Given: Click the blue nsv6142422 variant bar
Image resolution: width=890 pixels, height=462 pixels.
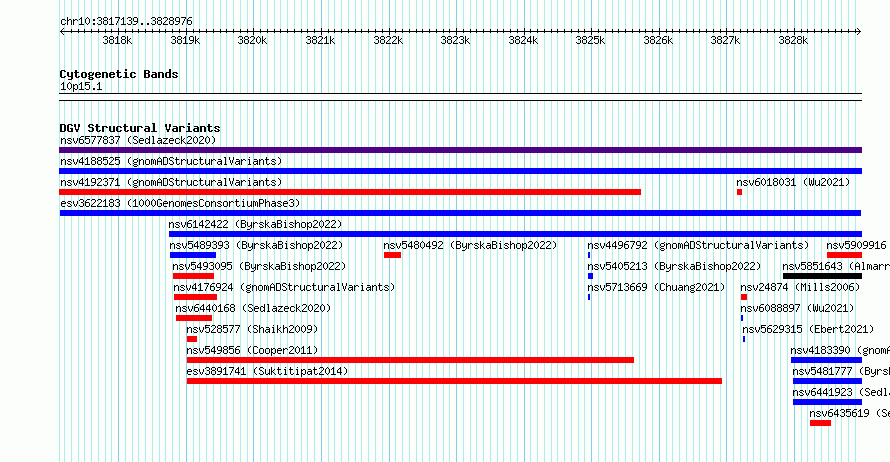Looking at the screenshot, I should coord(515,234).
